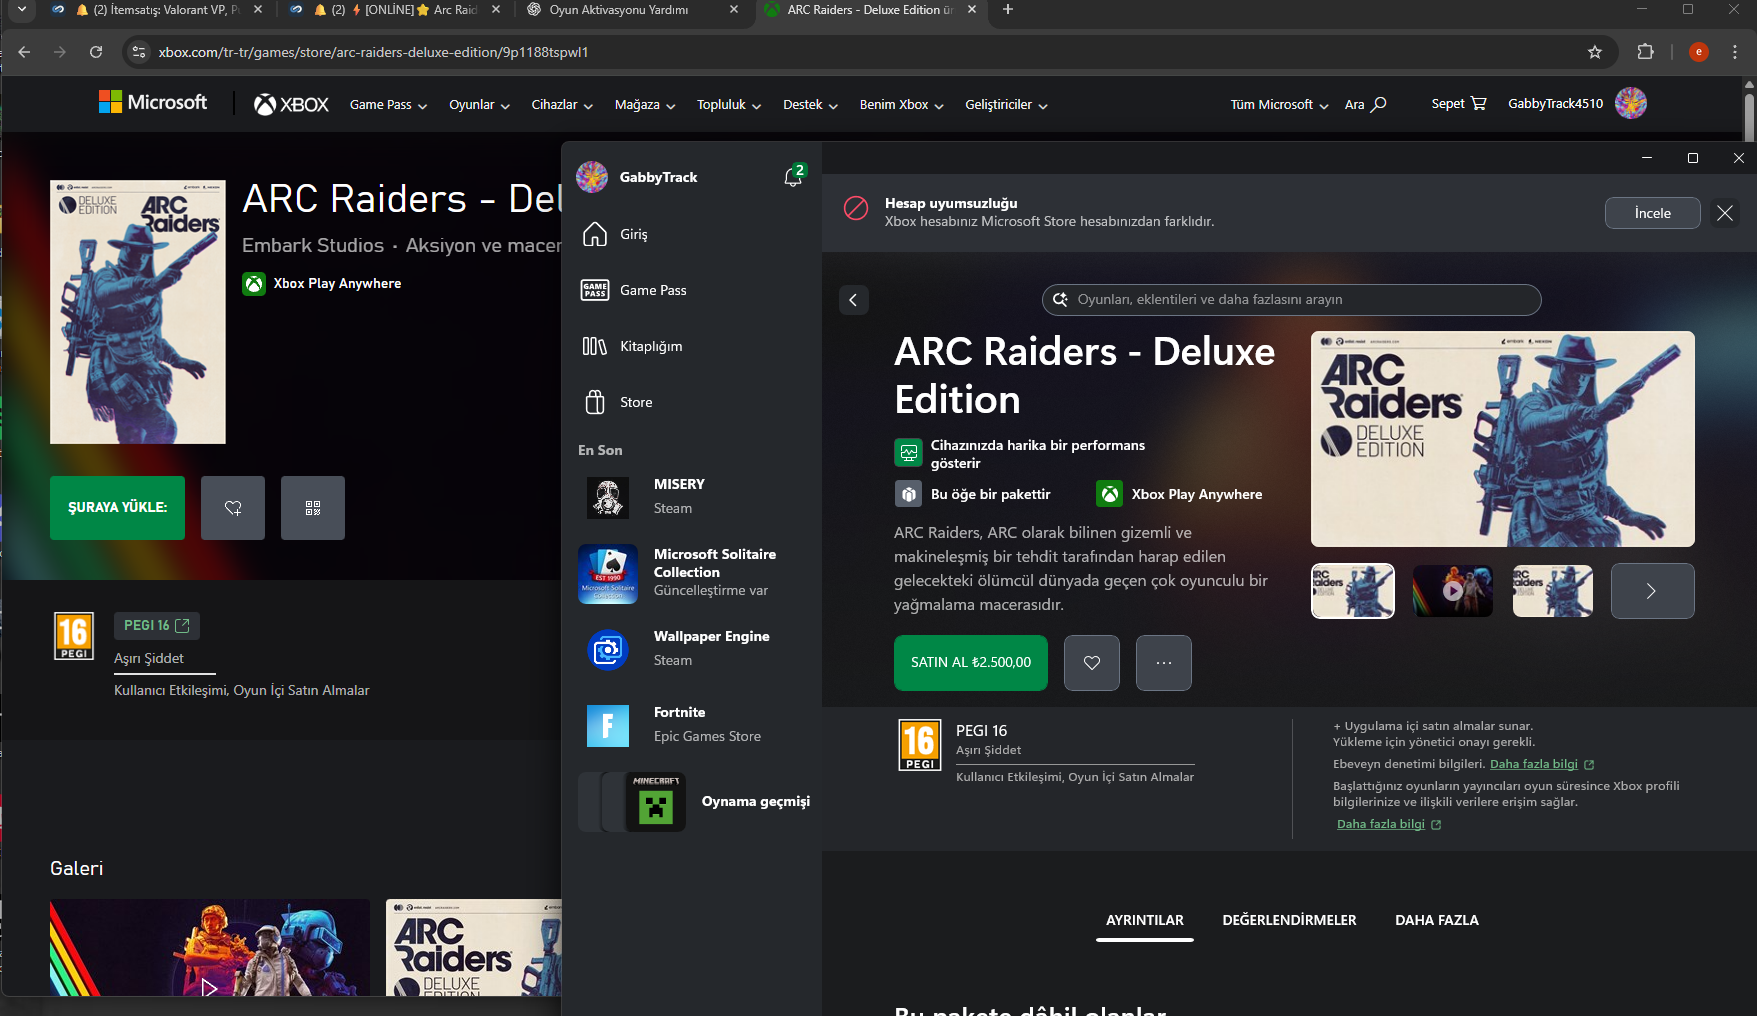The width and height of the screenshot is (1757, 1016).
Task: Go back in browser history
Action: [24, 52]
